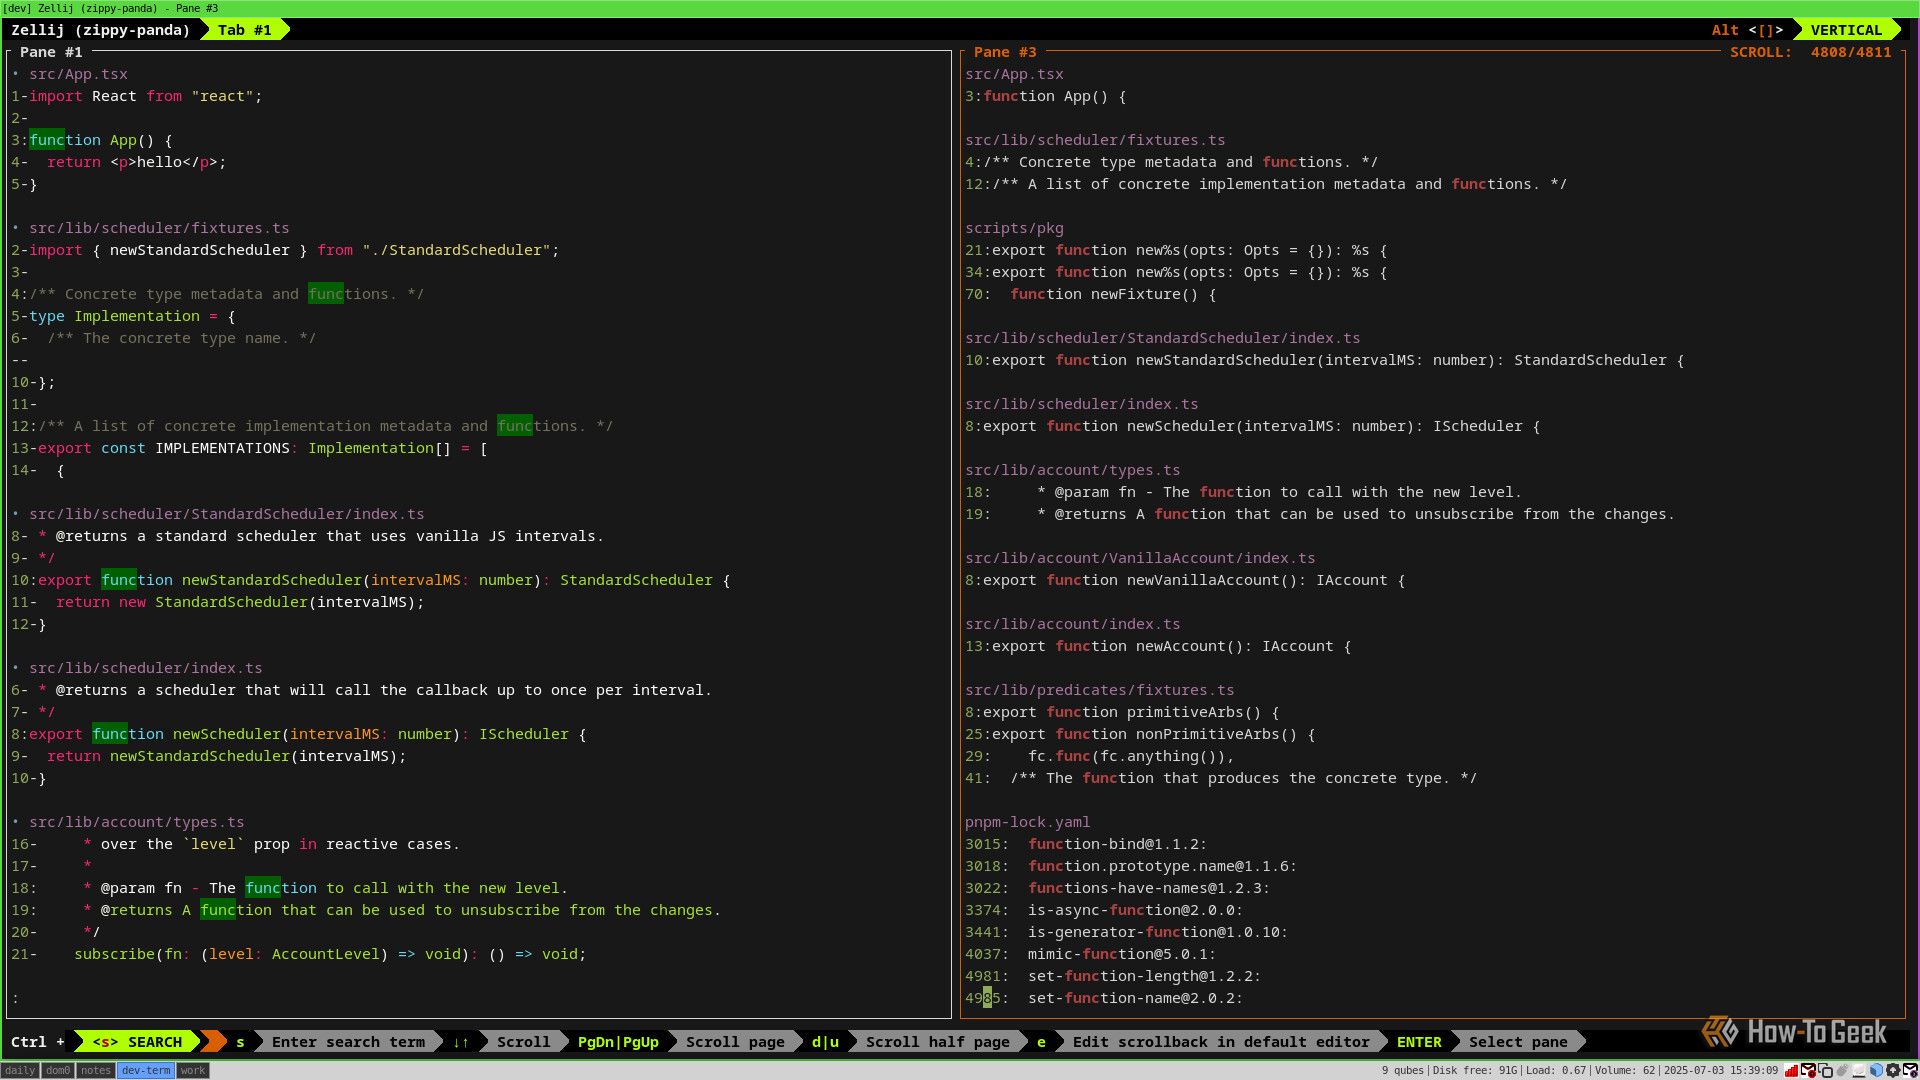Click src/lib/account/types.ts path in Pane #1
The width and height of the screenshot is (1920, 1080).
[137, 822]
